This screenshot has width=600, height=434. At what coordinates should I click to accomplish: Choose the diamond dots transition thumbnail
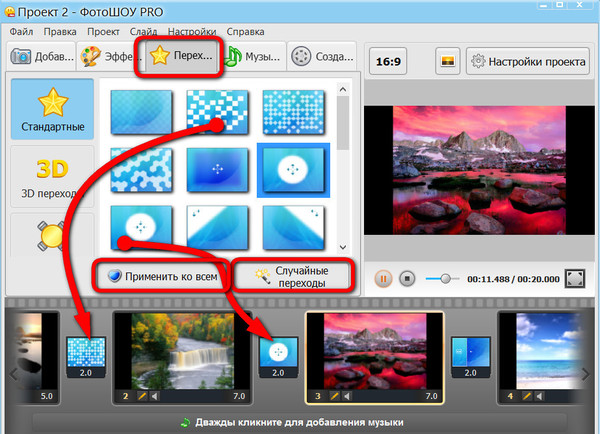[293, 112]
